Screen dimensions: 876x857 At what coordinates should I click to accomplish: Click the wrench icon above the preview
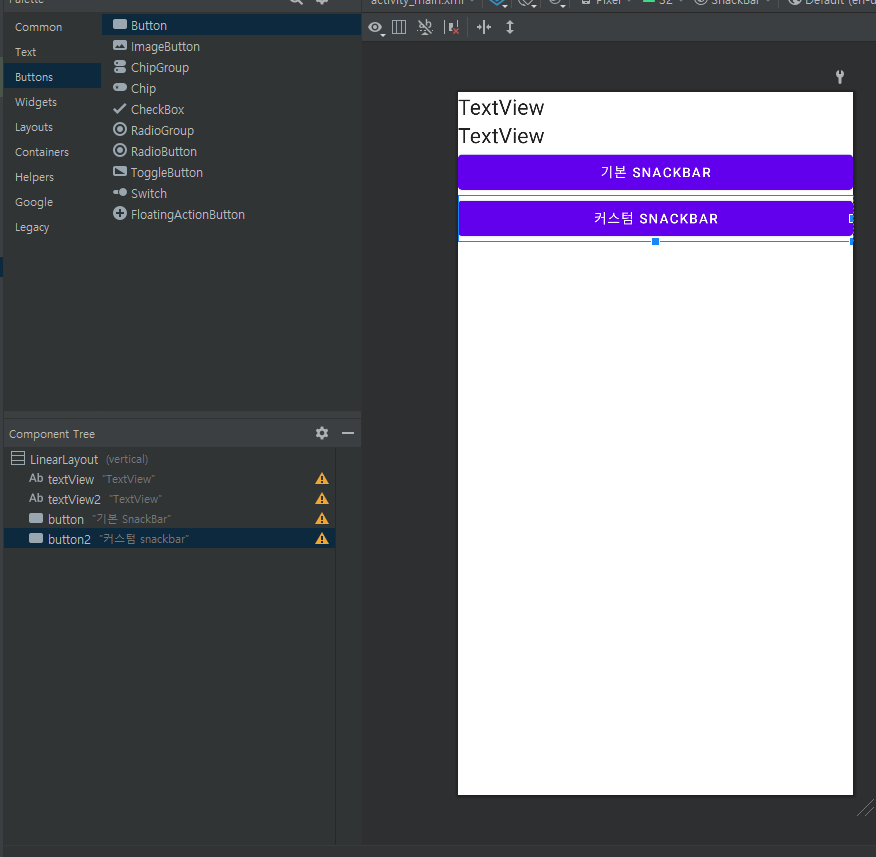tap(840, 77)
